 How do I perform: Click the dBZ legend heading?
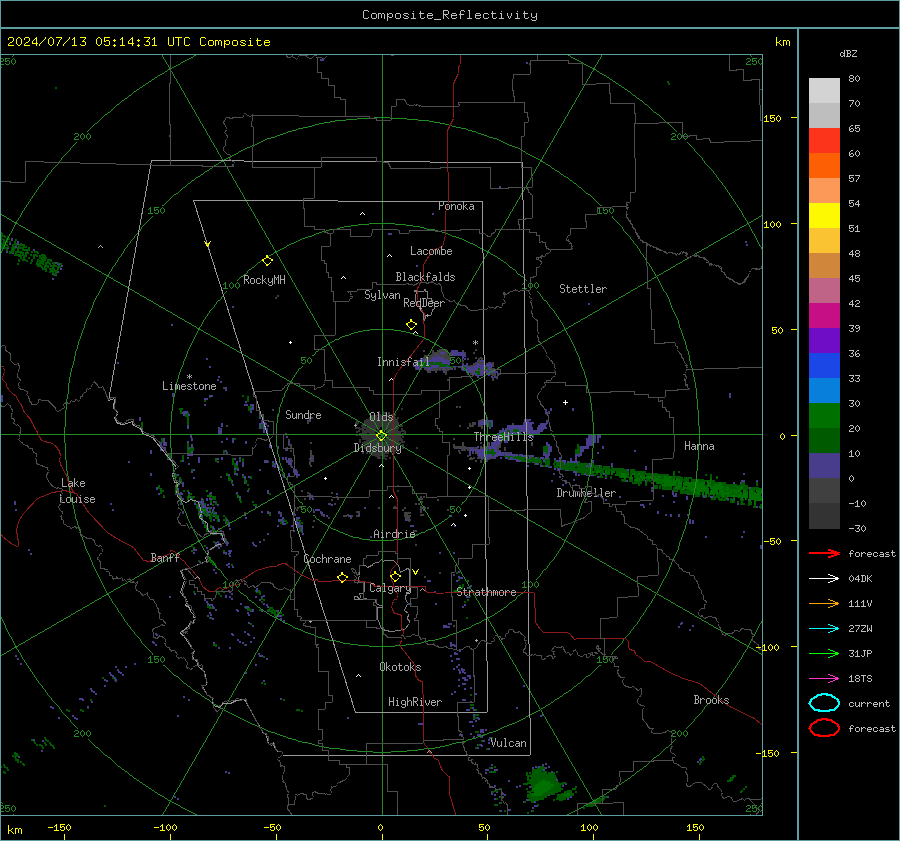848,53
